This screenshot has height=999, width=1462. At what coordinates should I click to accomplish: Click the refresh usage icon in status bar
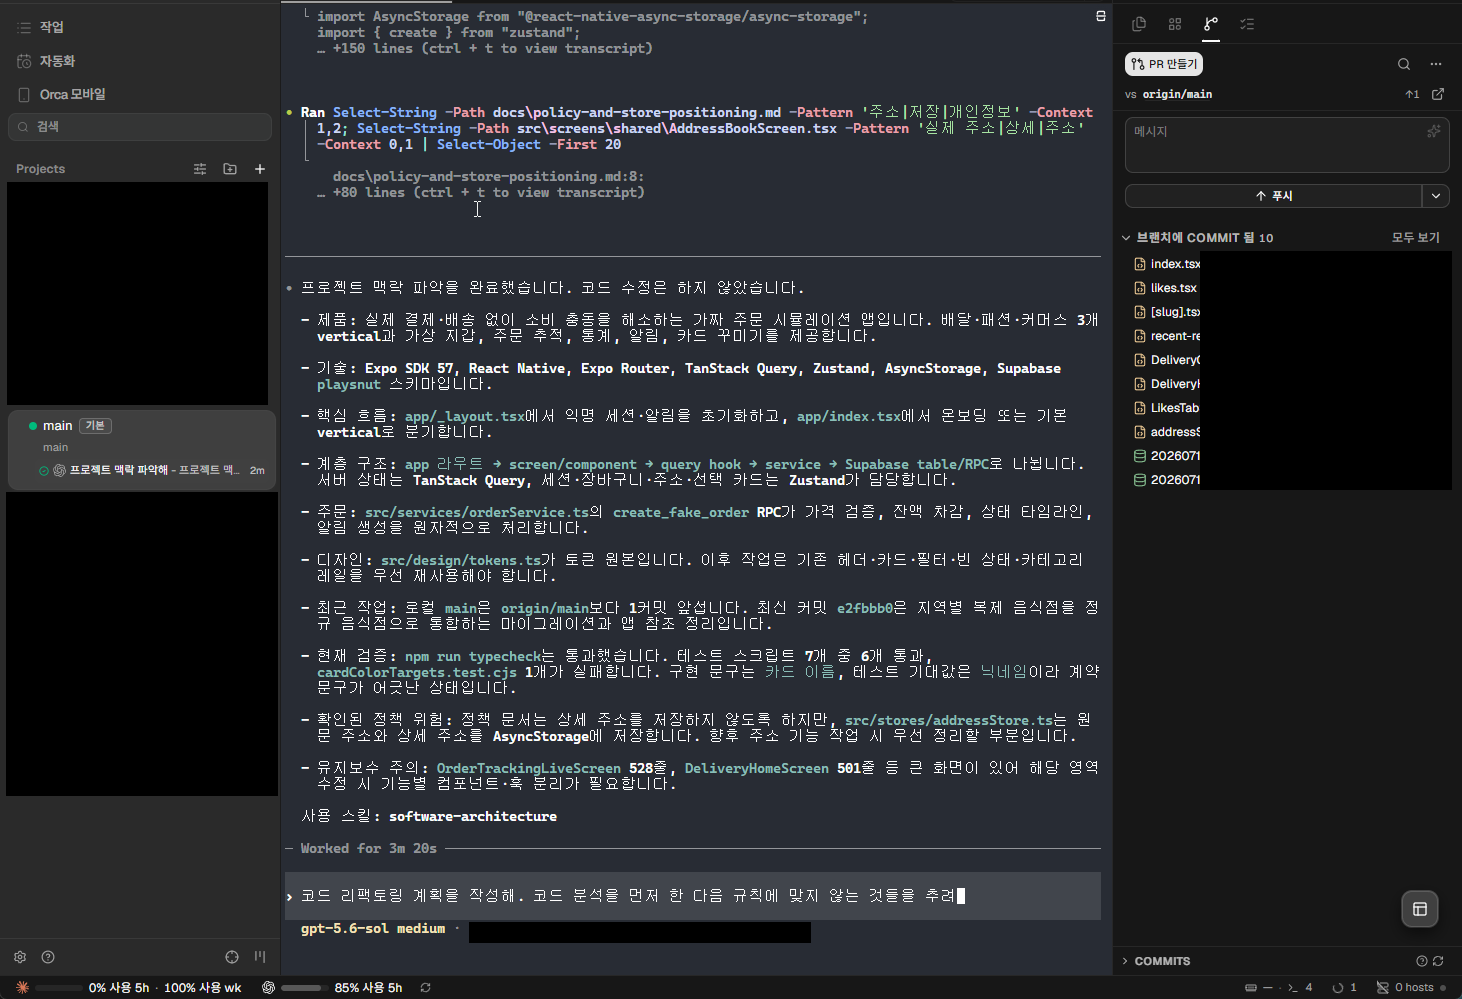click(425, 987)
